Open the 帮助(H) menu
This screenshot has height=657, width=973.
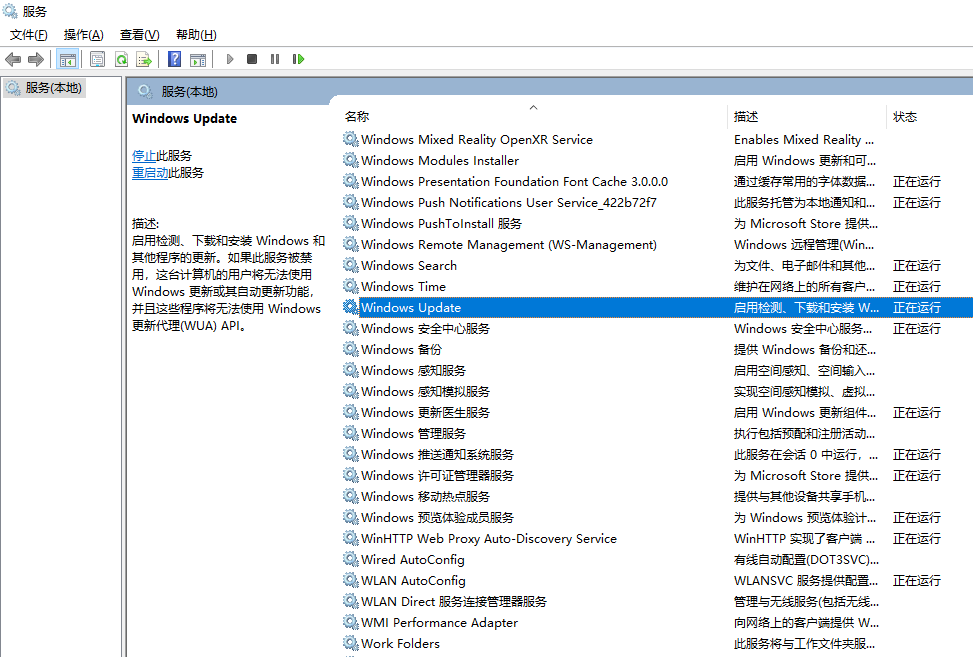pyautogui.click(x=196, y=35)
